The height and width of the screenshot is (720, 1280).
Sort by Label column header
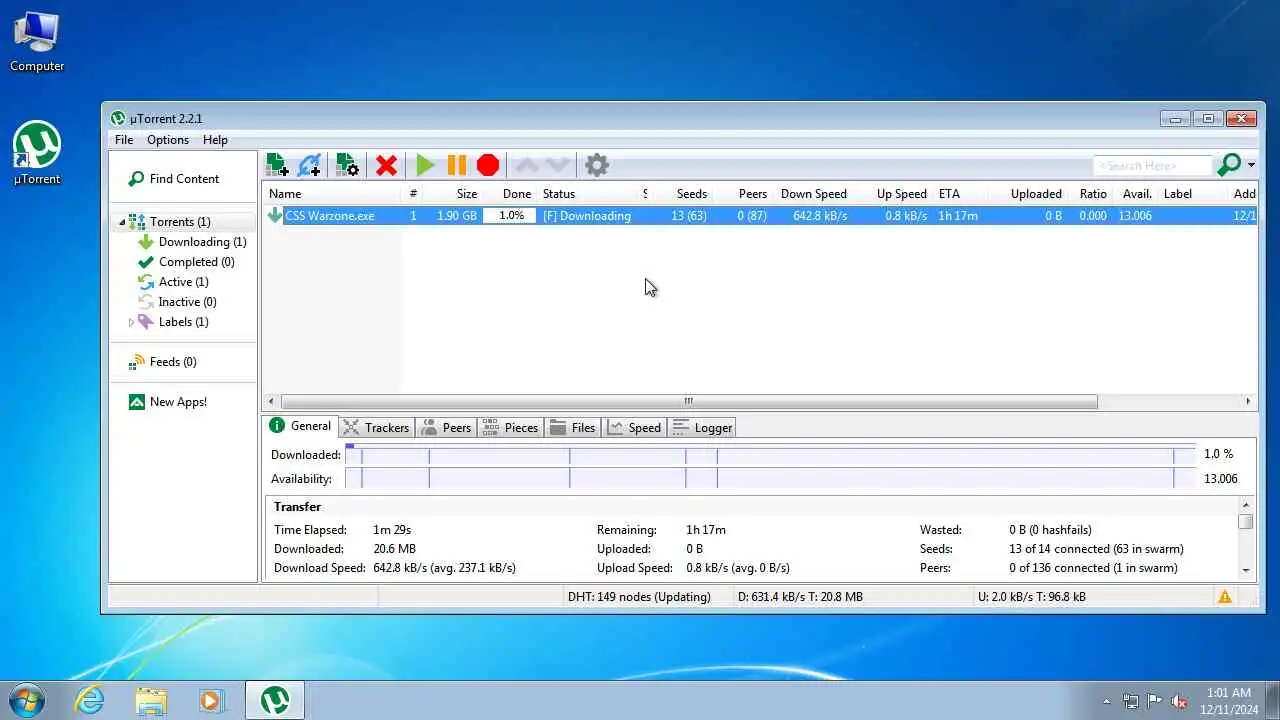tap(1193, 194)
